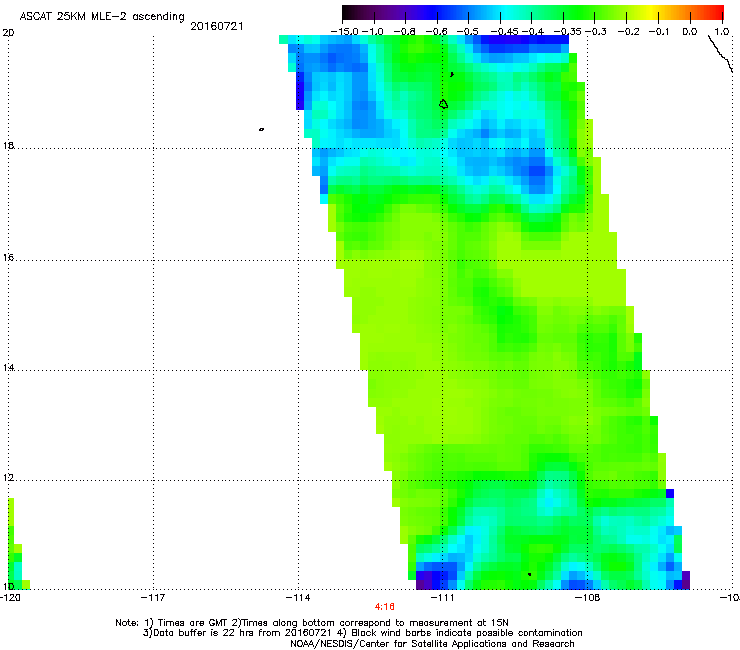Click colorbar label -0.5

[x=468, y=32]
